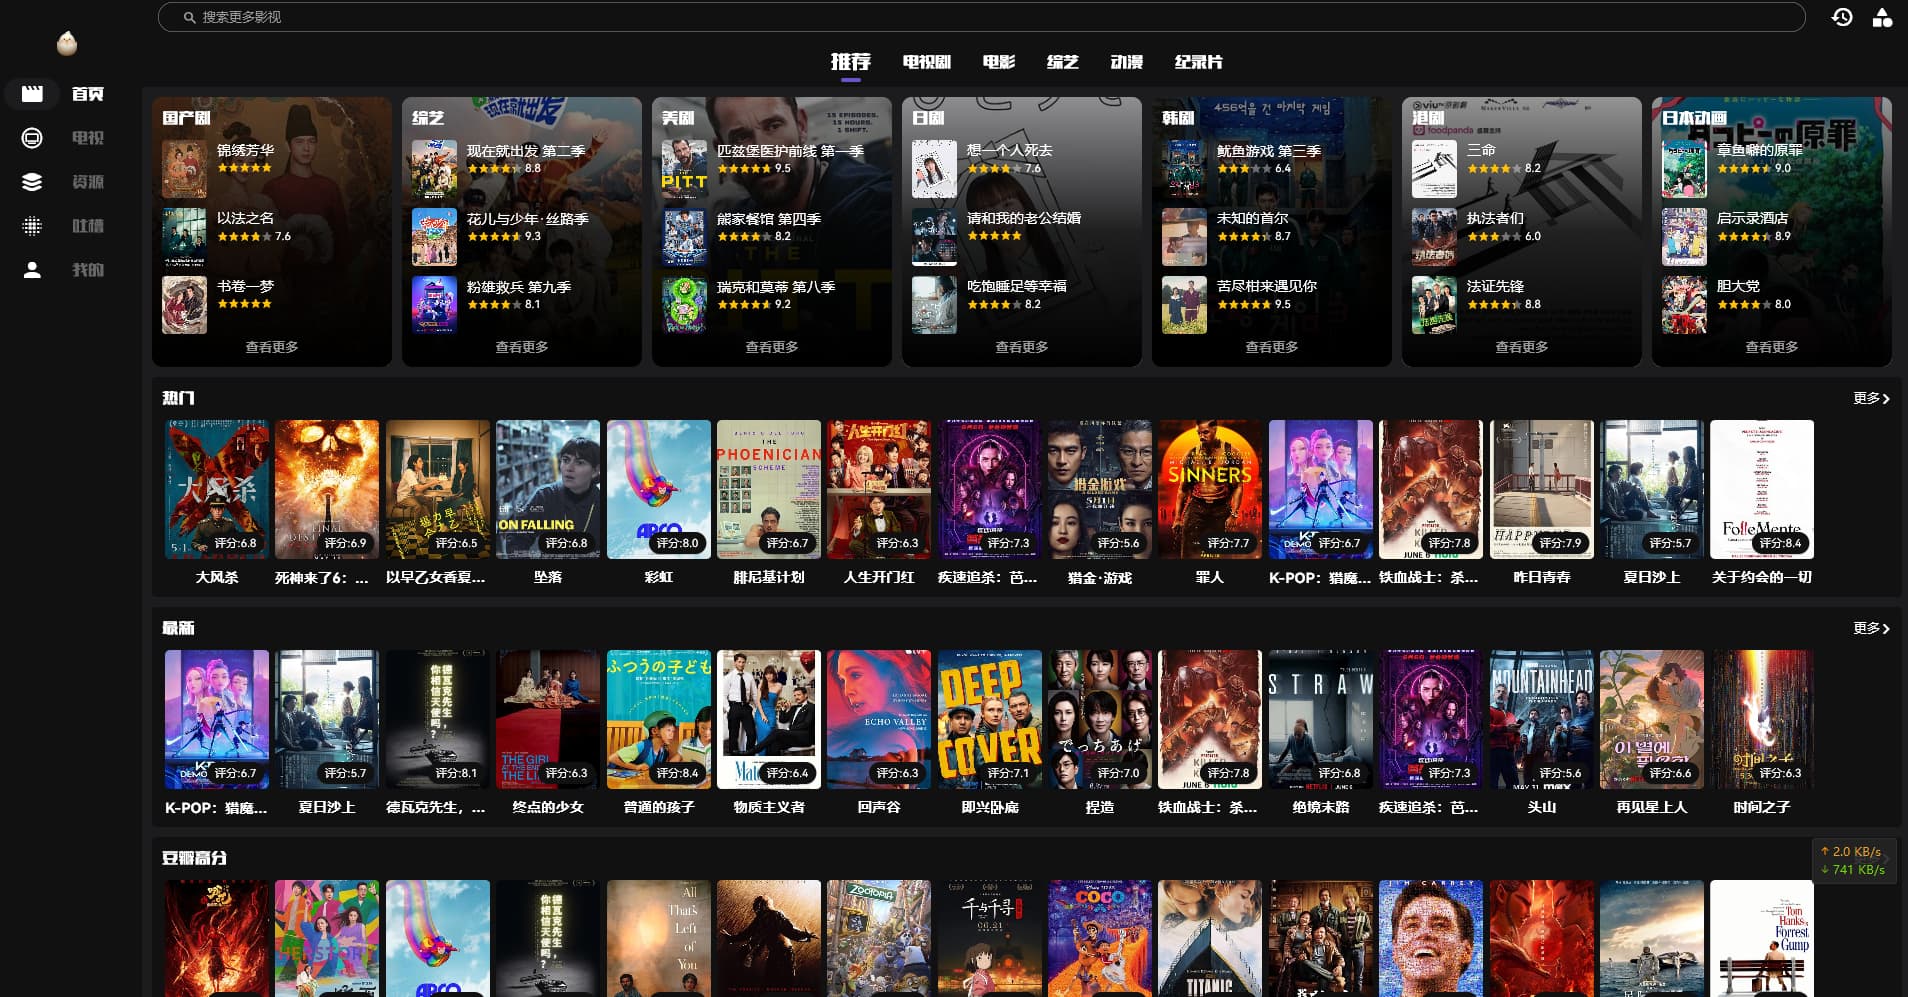Click 查看更多 in the 日本动画 card
This screenshot has height=997, width=1908.
(1772, 347)
